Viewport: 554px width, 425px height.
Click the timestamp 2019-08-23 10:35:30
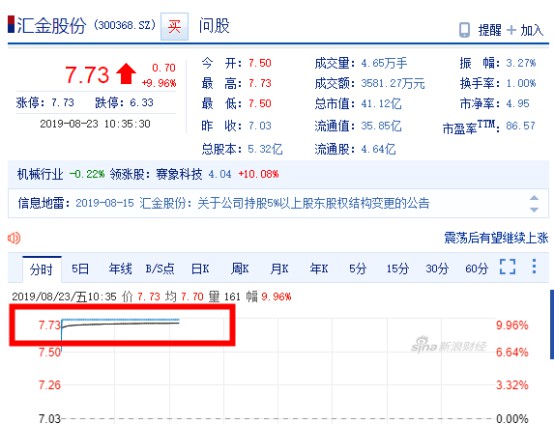95,124
